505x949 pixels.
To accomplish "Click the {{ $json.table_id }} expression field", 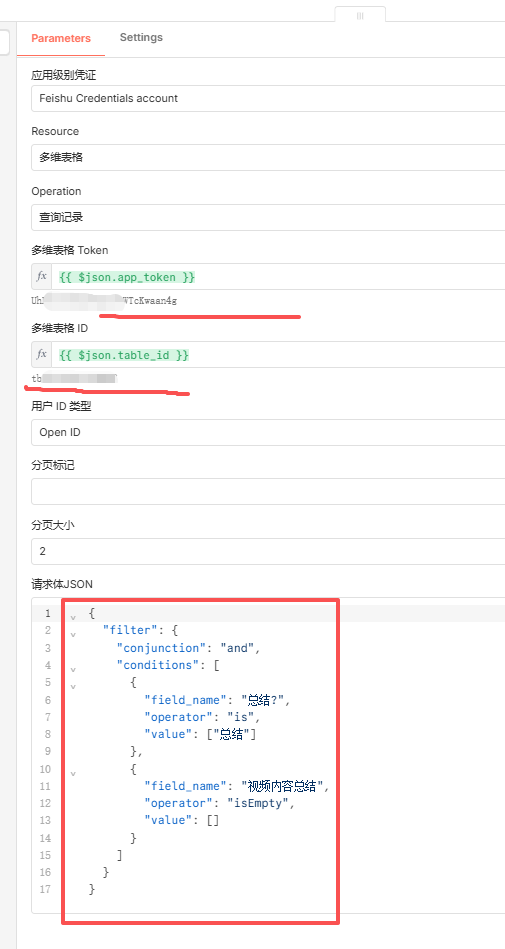I will click(279, 355).
